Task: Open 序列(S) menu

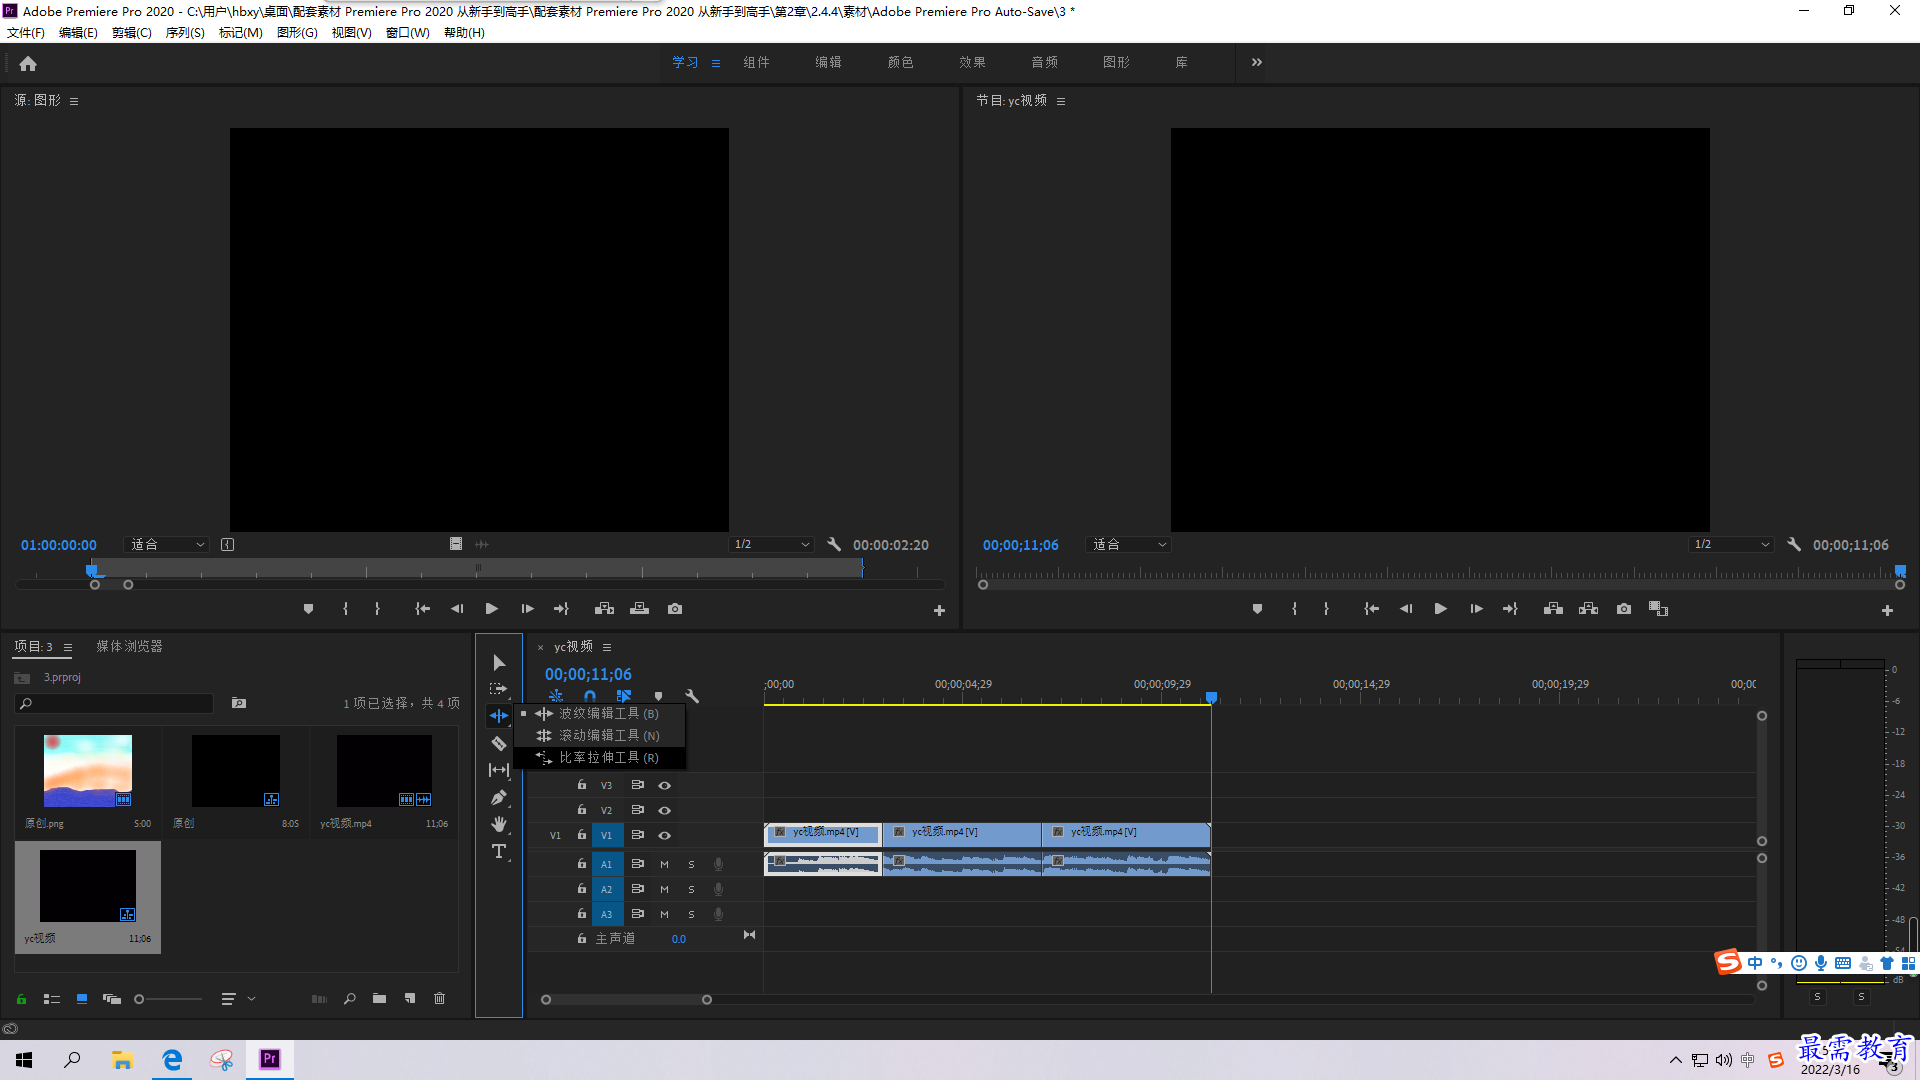Action: (185, 33)
